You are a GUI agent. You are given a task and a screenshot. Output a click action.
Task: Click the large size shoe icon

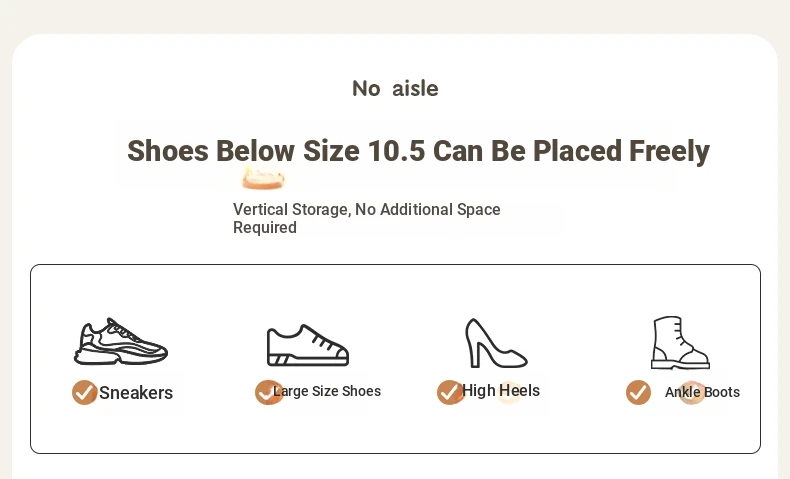coord(308,346)
